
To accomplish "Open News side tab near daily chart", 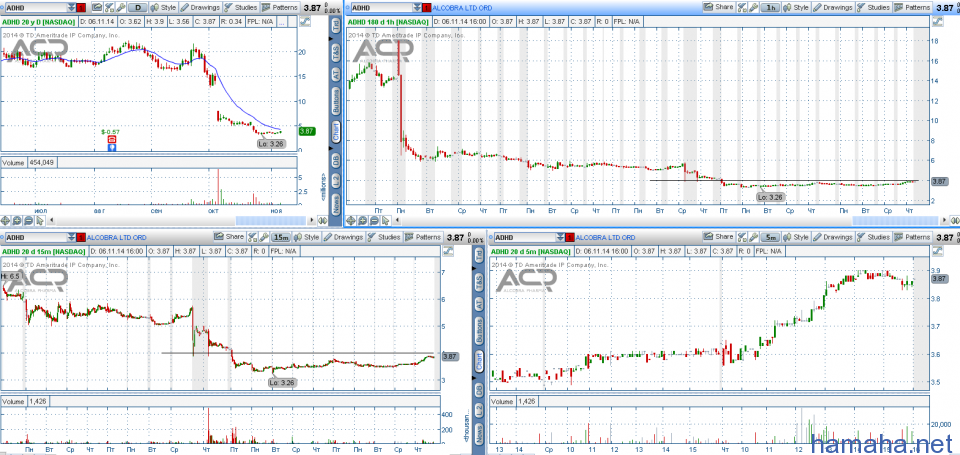I will point(336,204).
